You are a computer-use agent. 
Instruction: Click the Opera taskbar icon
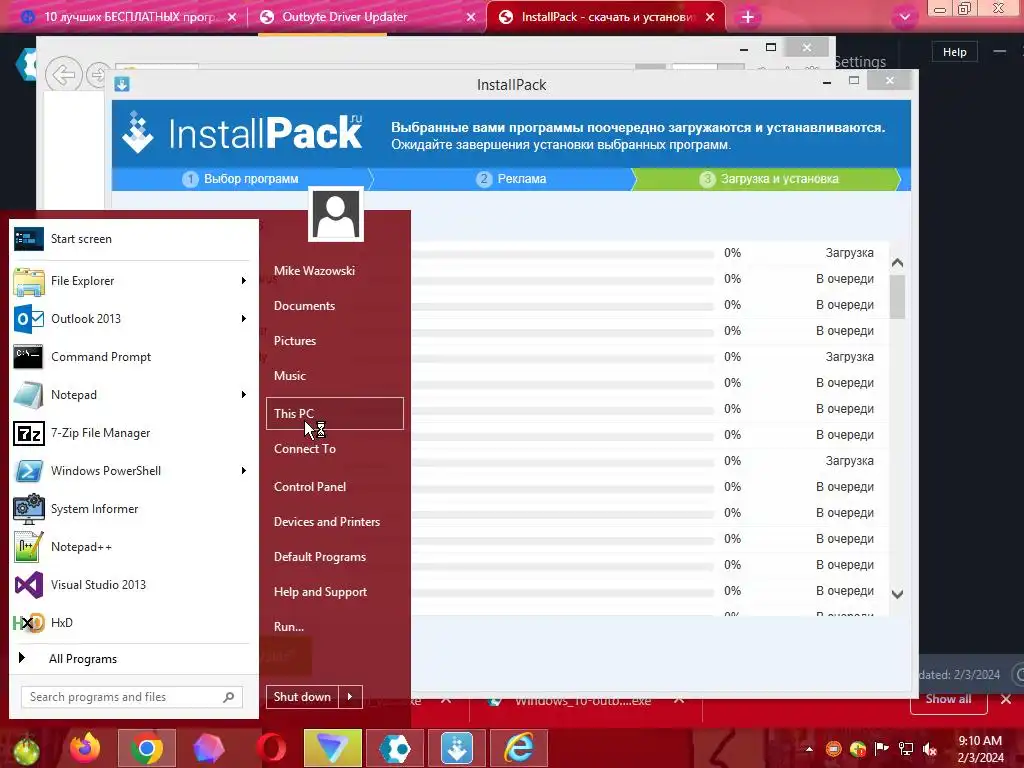pos(271,748)
